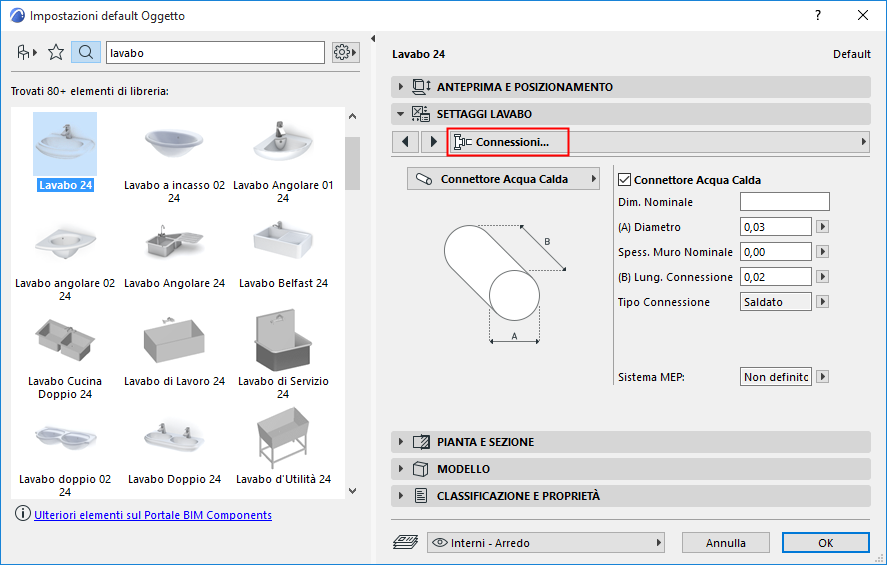Select Lavabo Angolare 01 24
887x565 pixels.
283,158
